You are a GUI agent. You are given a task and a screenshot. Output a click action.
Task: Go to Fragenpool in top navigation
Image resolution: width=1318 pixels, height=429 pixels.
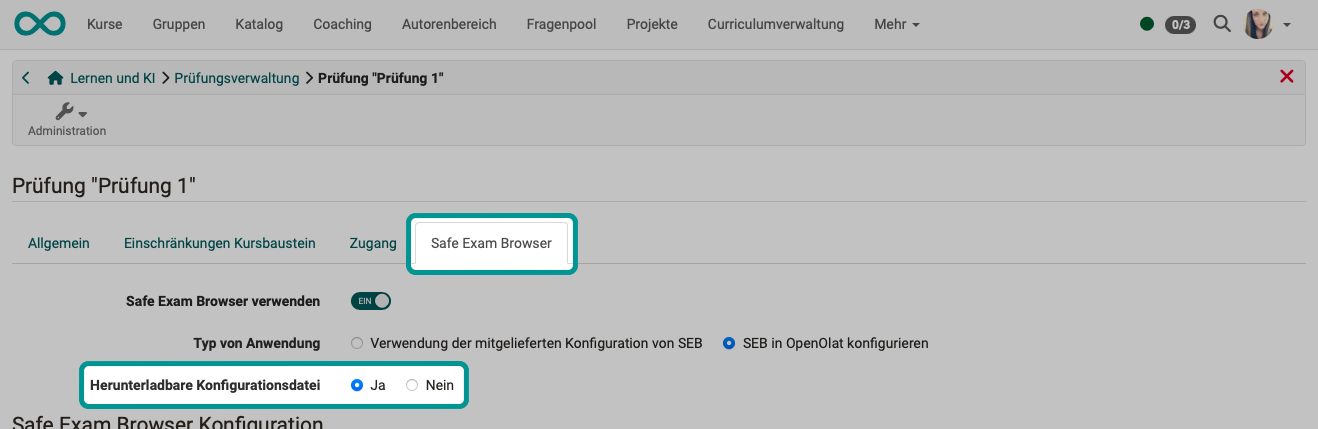[561, 24]
